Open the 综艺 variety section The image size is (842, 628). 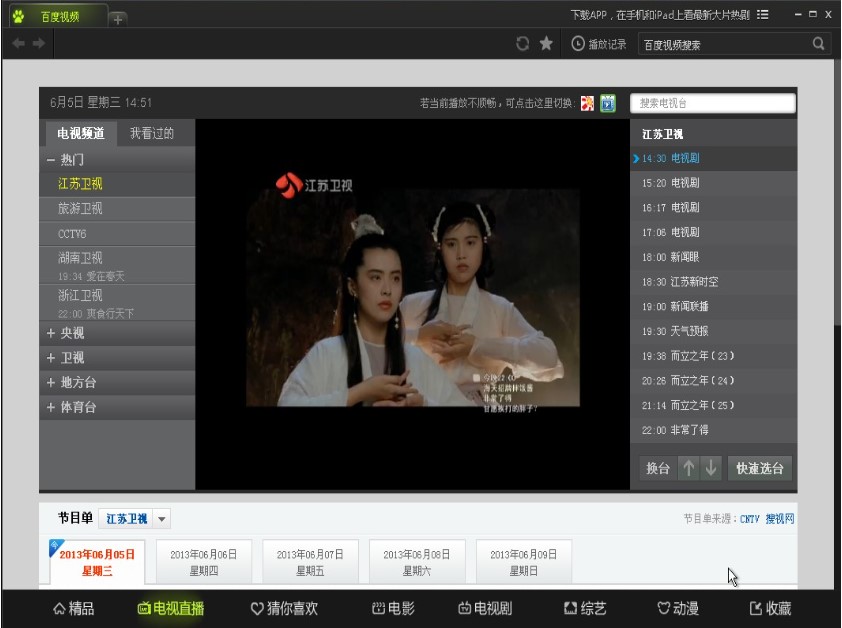pyautogui.click(x=585, y=609)
